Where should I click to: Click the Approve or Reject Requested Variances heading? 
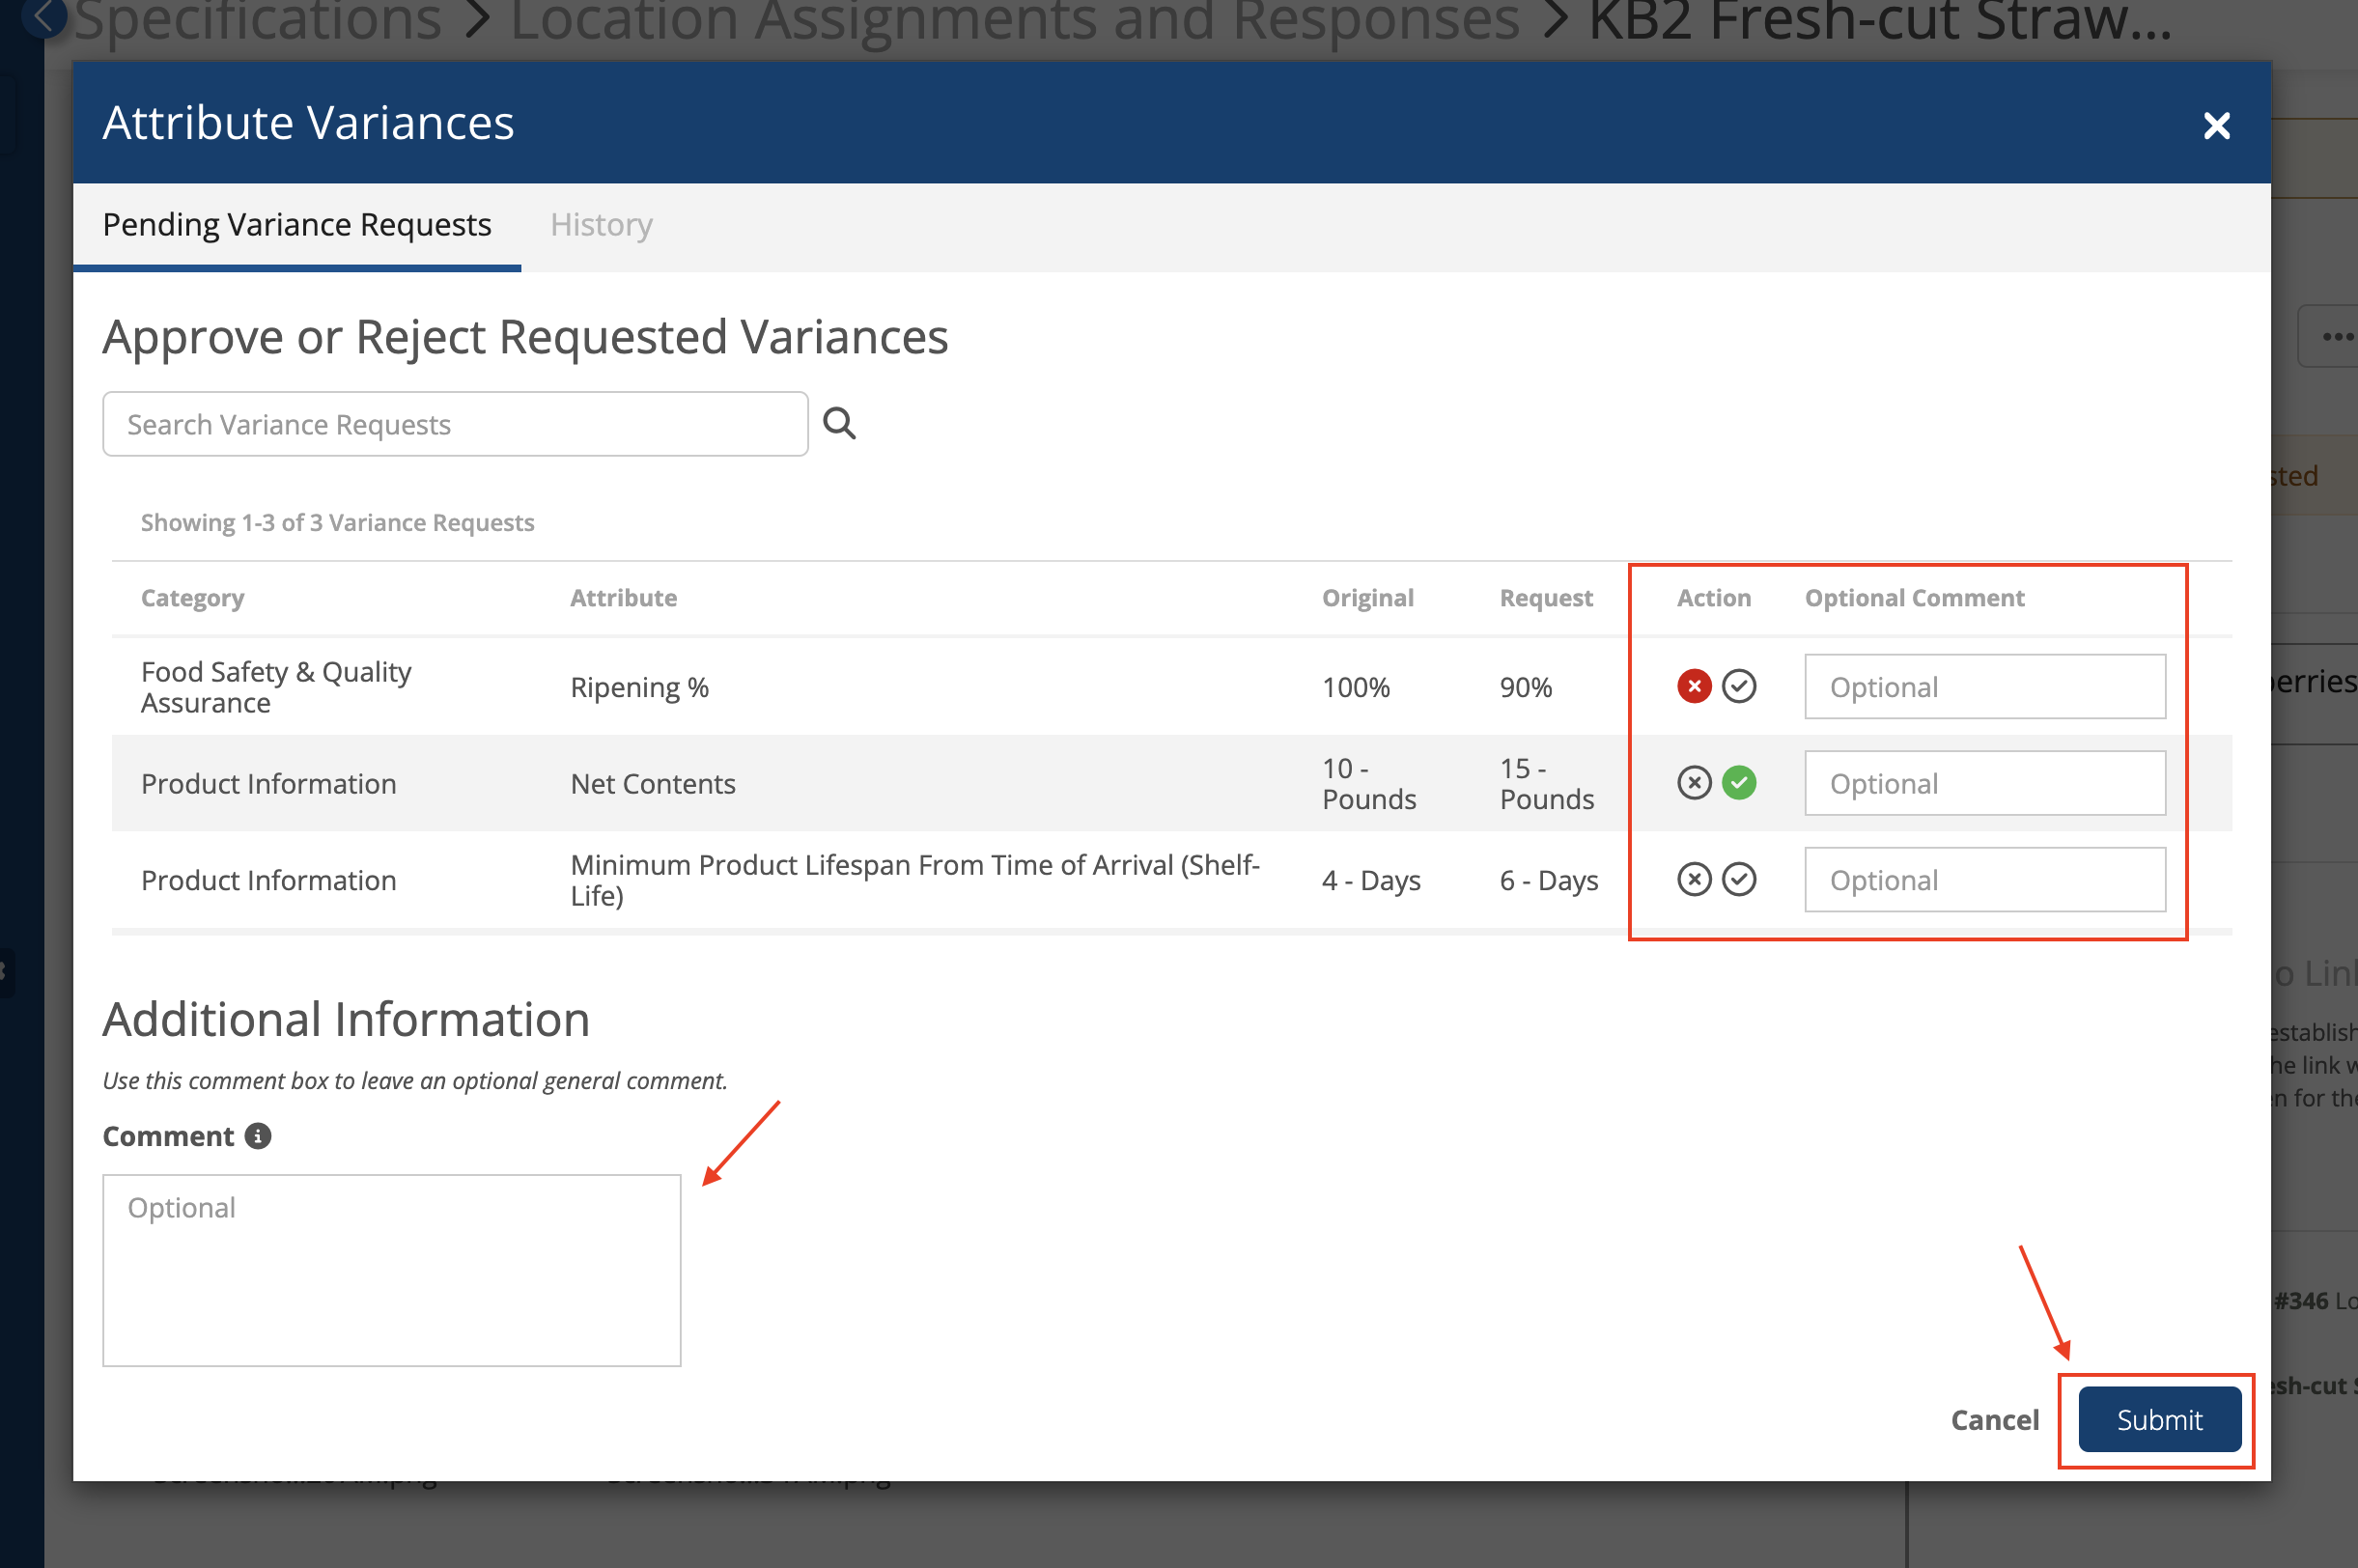coord(525,337)
